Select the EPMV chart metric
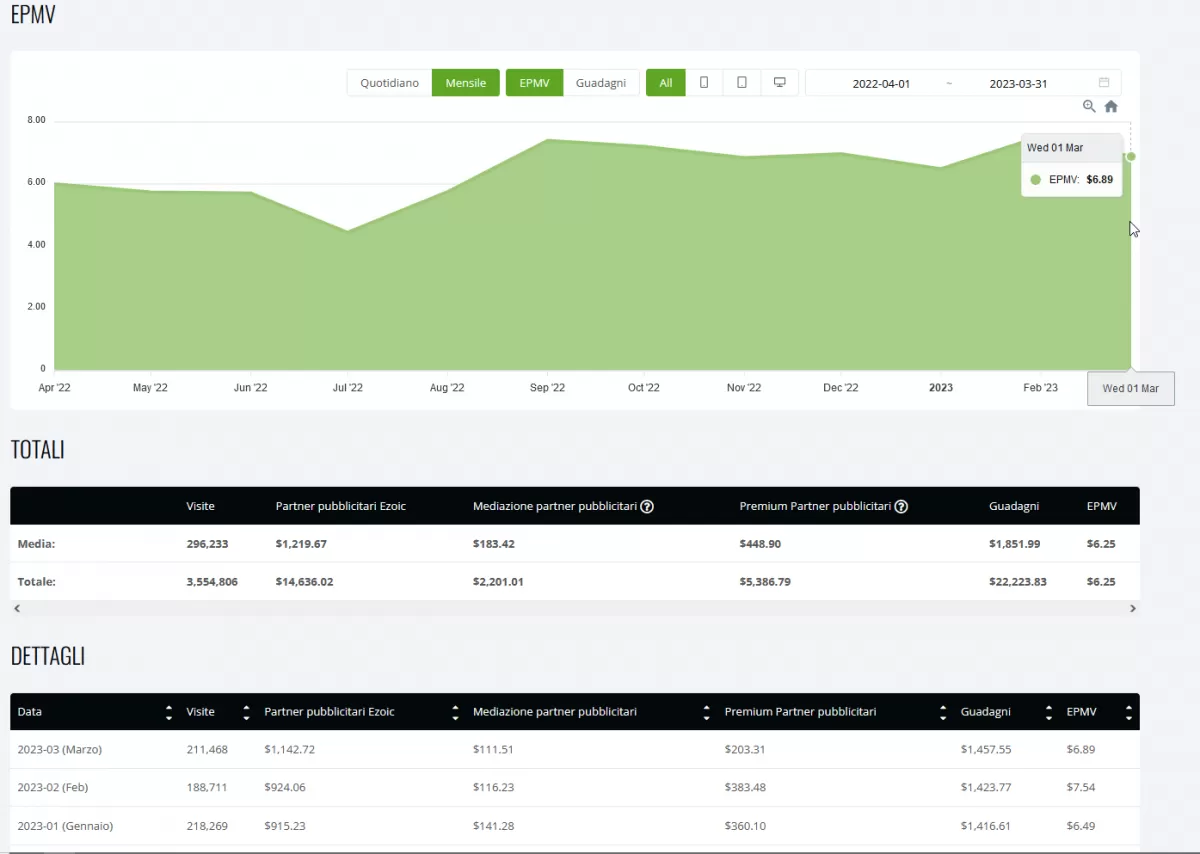Viewport: 1200px width, 854px height. 534,83
